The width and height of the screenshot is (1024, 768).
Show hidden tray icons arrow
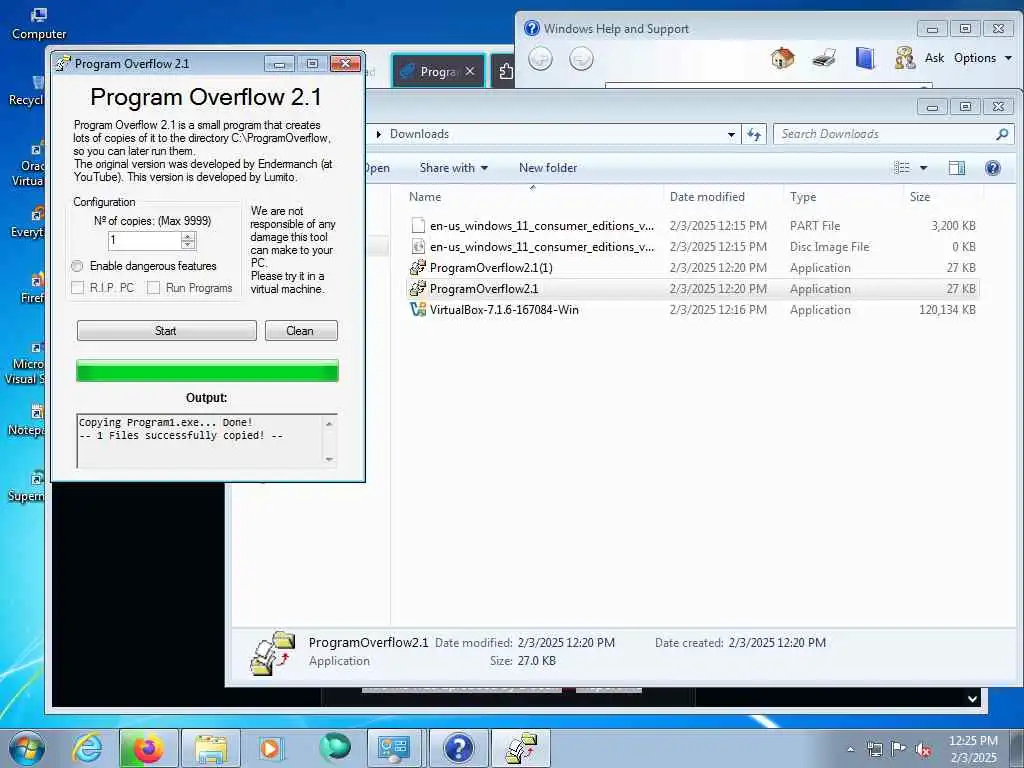tap(851, 749)
